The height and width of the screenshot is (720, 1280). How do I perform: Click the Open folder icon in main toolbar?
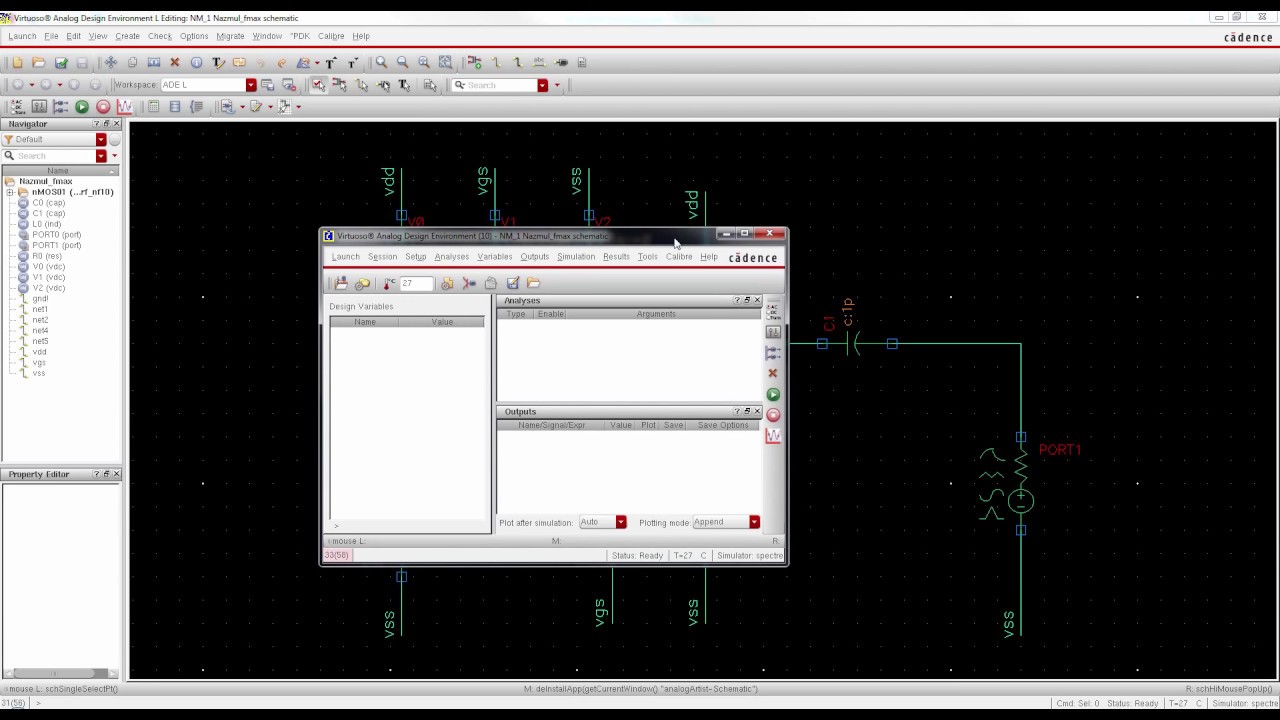[x=38, y=62]
